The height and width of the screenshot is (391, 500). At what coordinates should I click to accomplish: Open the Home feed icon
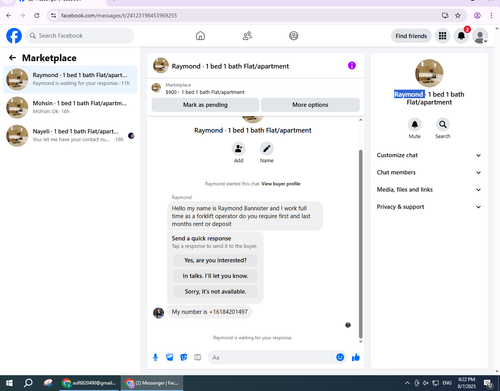(x=200, y=36)
